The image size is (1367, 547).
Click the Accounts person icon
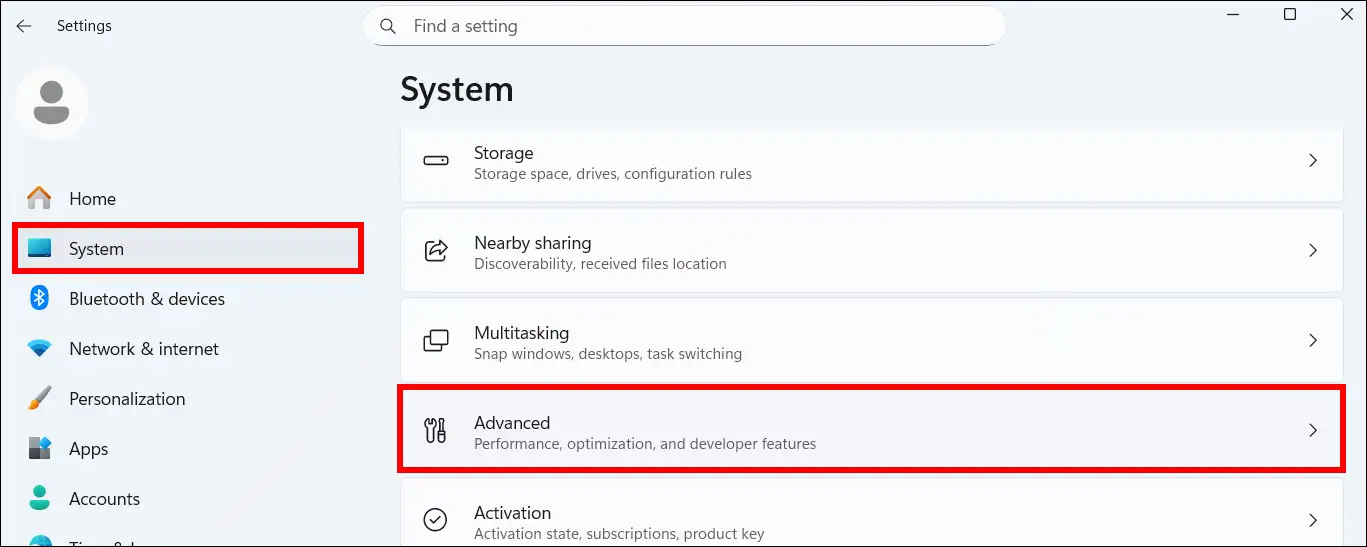coord(39,498)
